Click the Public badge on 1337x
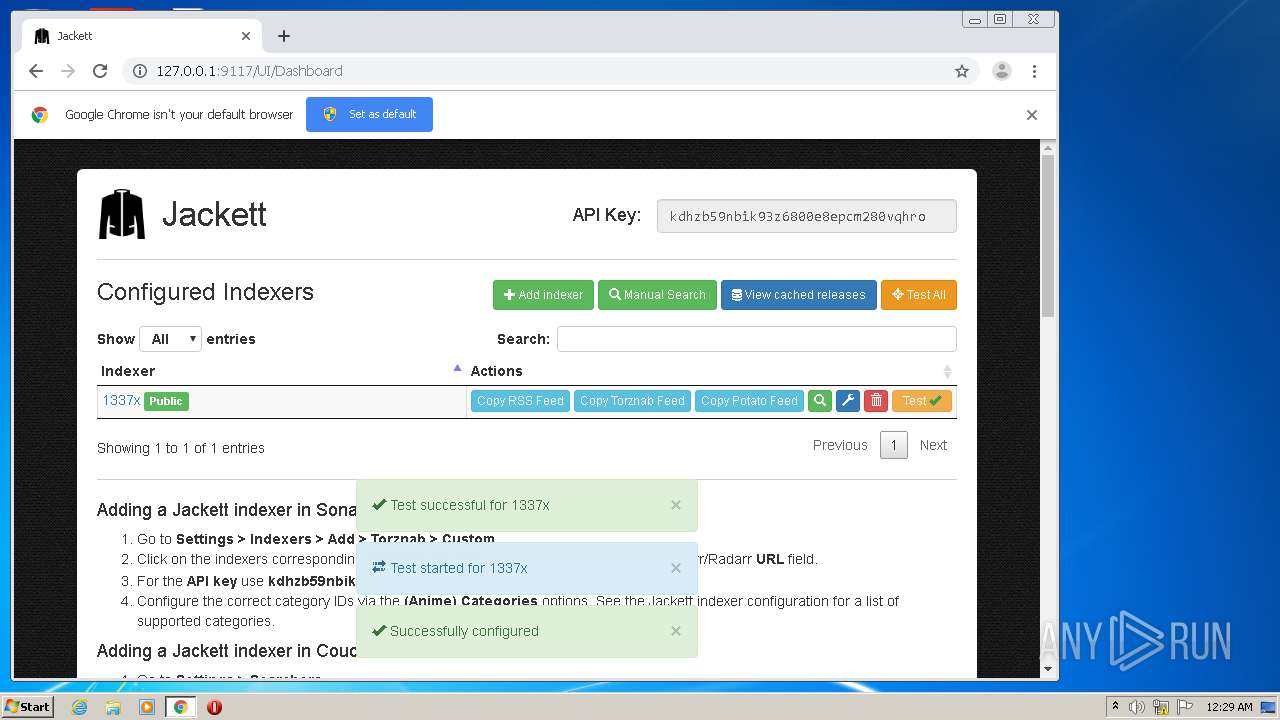 coord(166,401)
